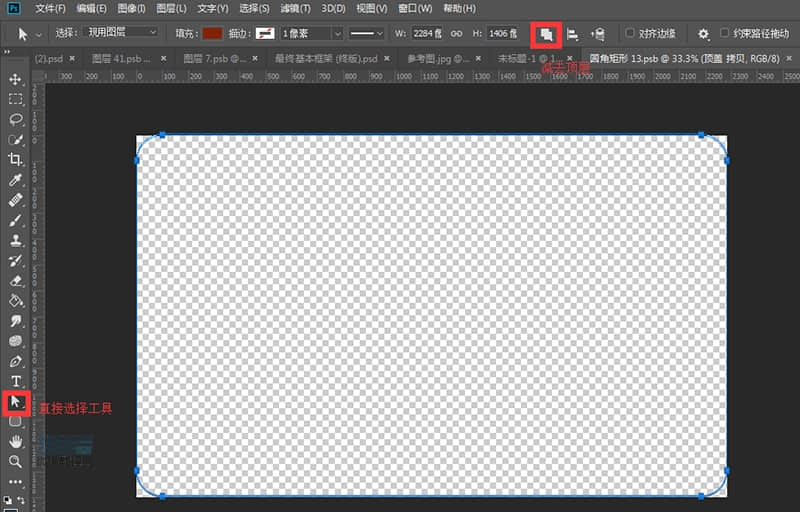Screen dimensions: 800x512
Task: Toggle the width-height link icon
Action: pyautogui.click(x=456, y=33)
